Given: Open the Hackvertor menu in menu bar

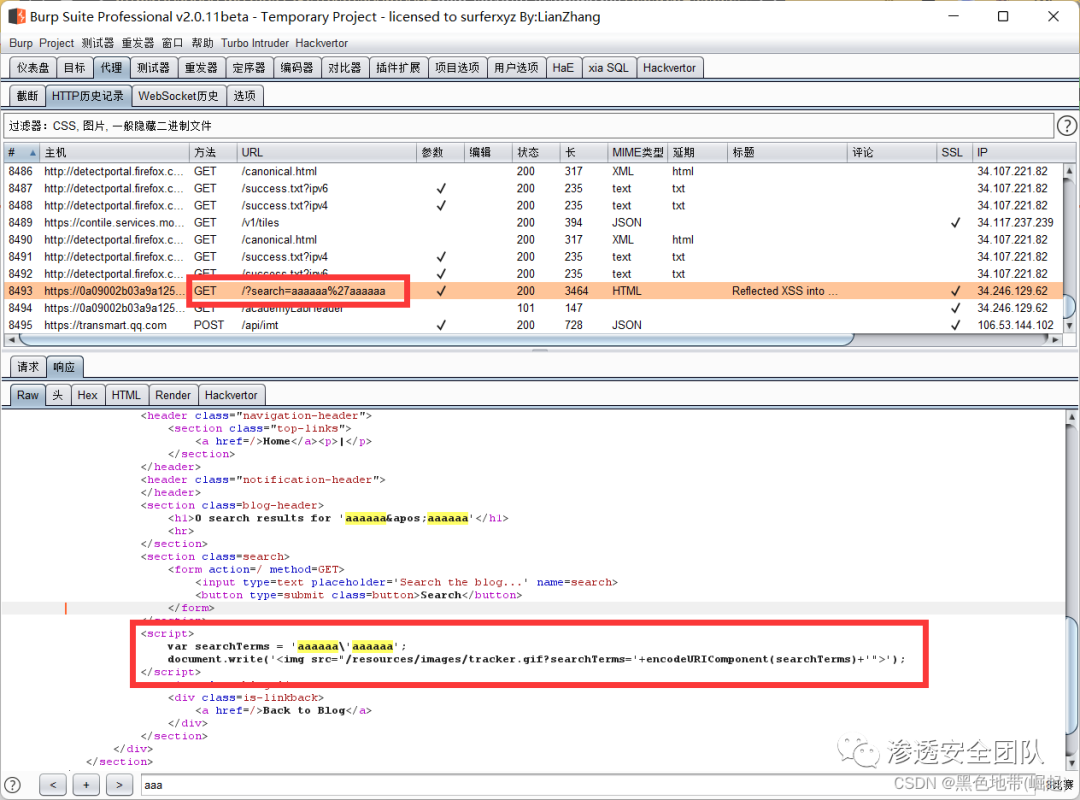Looking at the screenshot, I should [322, 43].
